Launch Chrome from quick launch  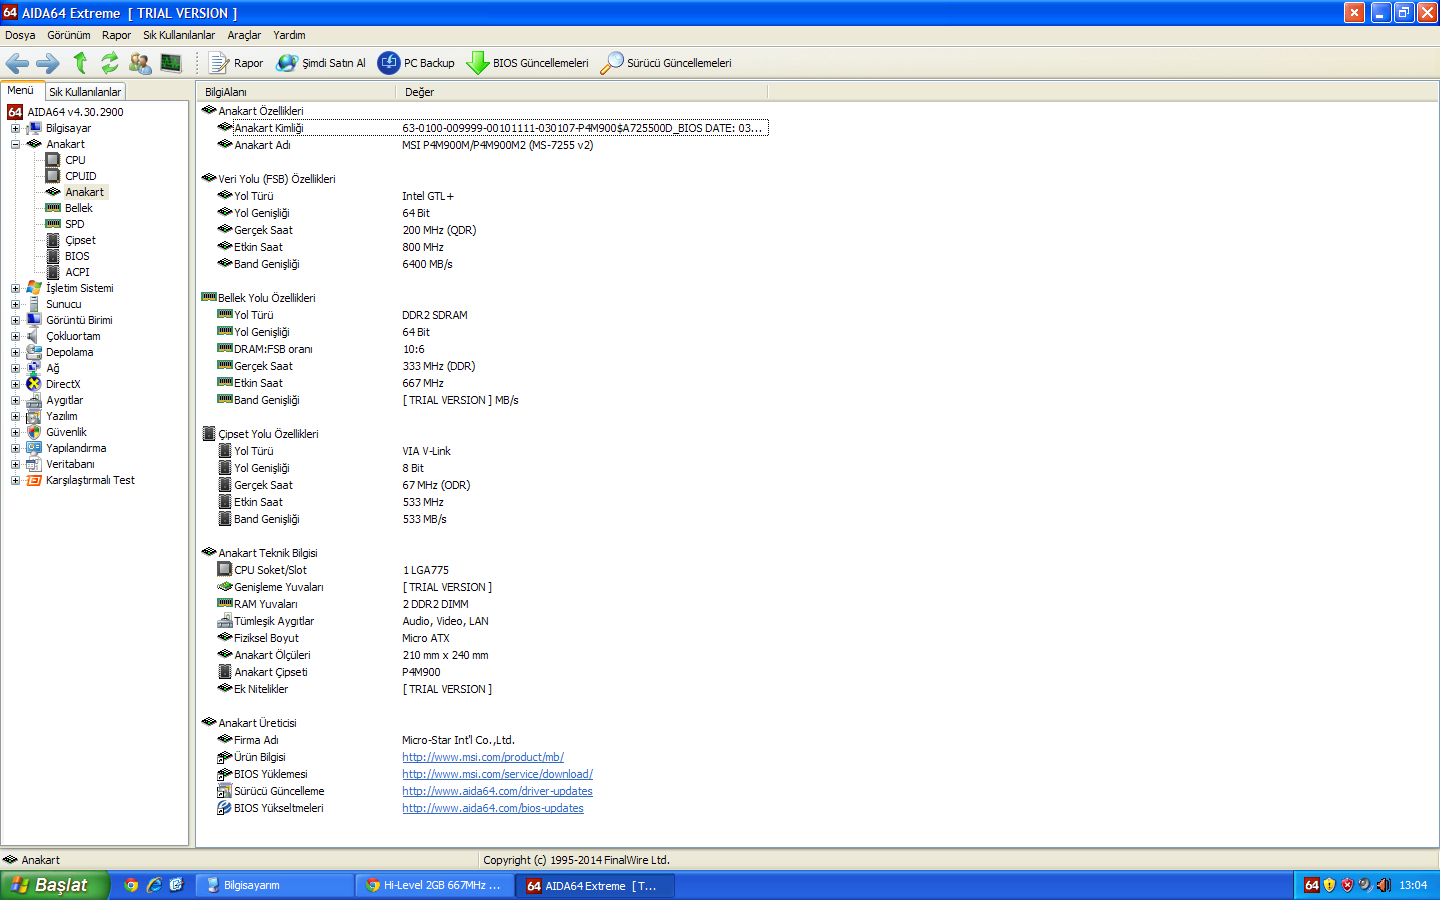[x=131, y=885]
